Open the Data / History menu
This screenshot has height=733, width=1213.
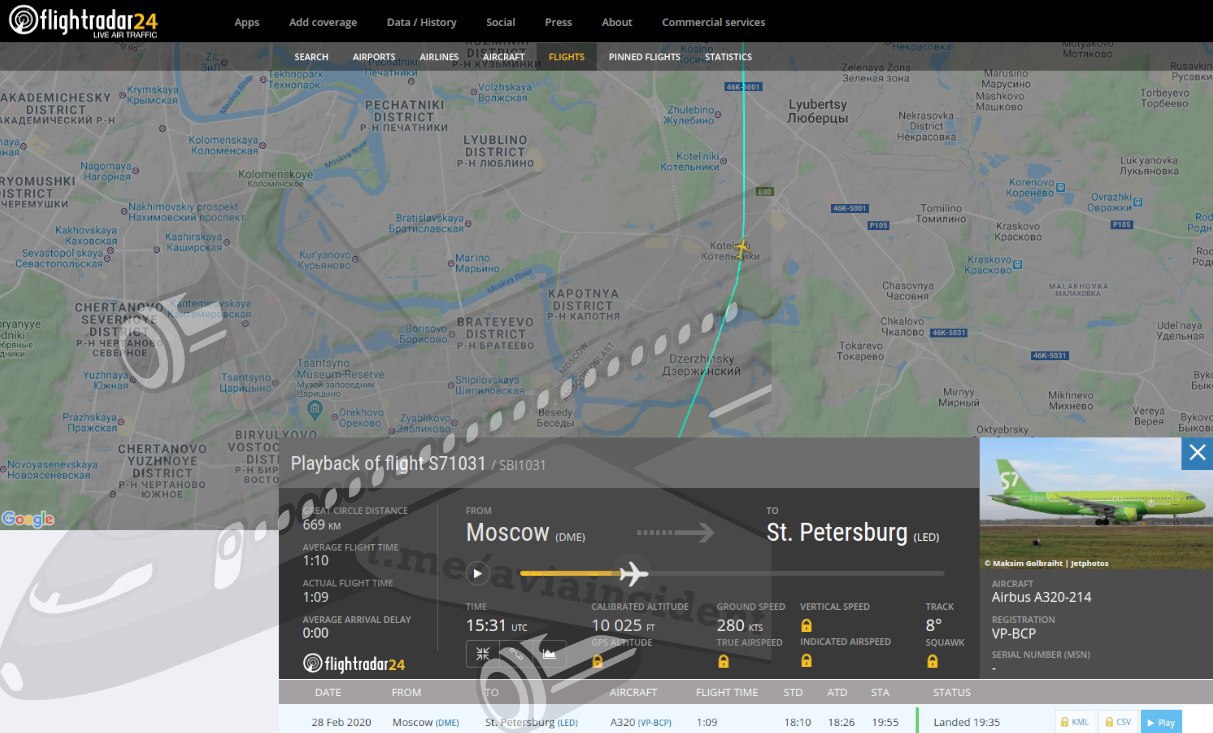422,22
